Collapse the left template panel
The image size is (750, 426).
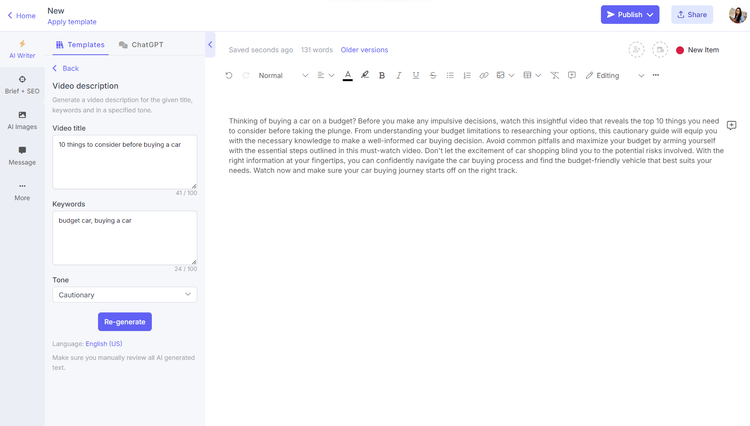coord(210,44)
